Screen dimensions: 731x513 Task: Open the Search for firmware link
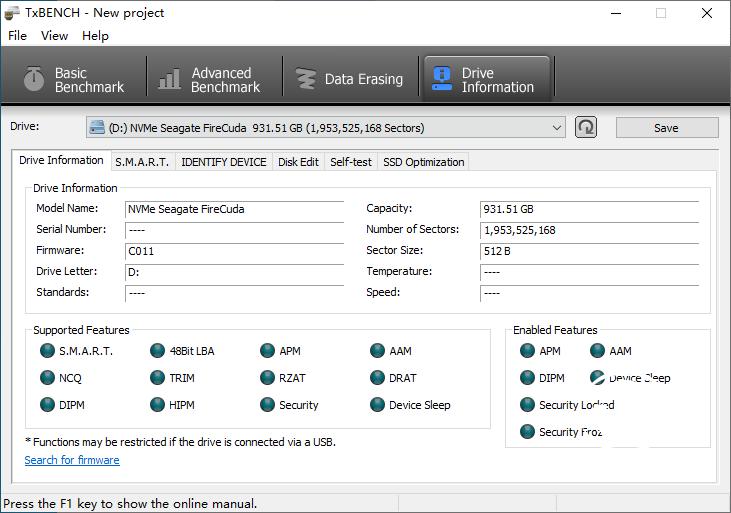[72, 460]
